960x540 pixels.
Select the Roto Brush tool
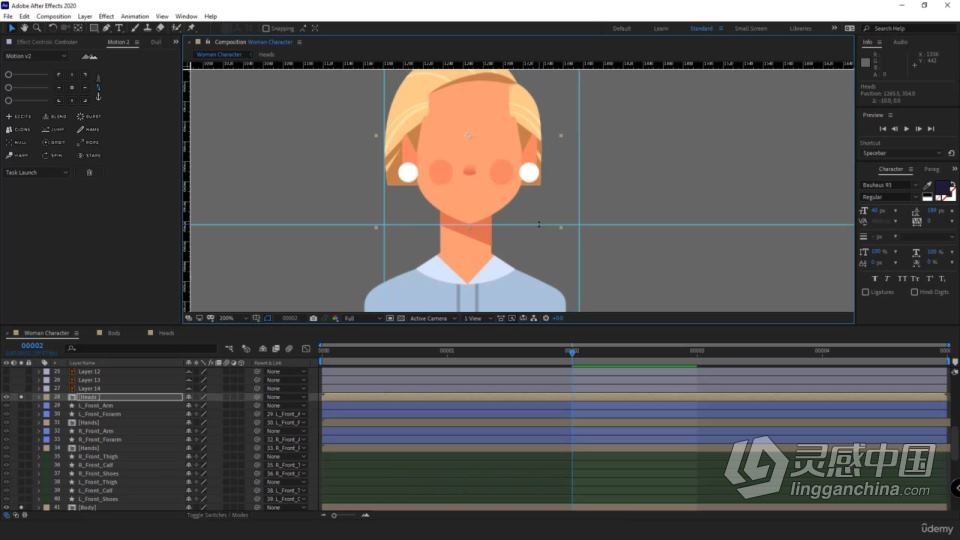[177, 28]
